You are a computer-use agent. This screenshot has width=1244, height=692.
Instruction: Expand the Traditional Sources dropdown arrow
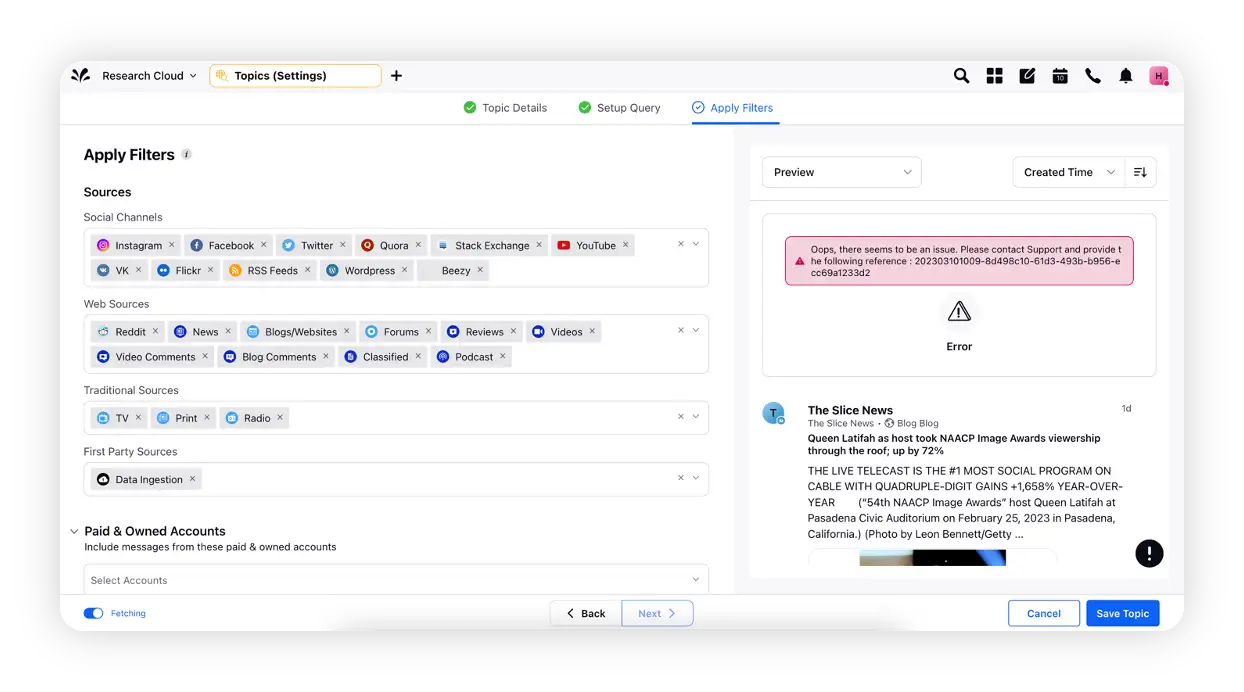click(x=696, y=417)
